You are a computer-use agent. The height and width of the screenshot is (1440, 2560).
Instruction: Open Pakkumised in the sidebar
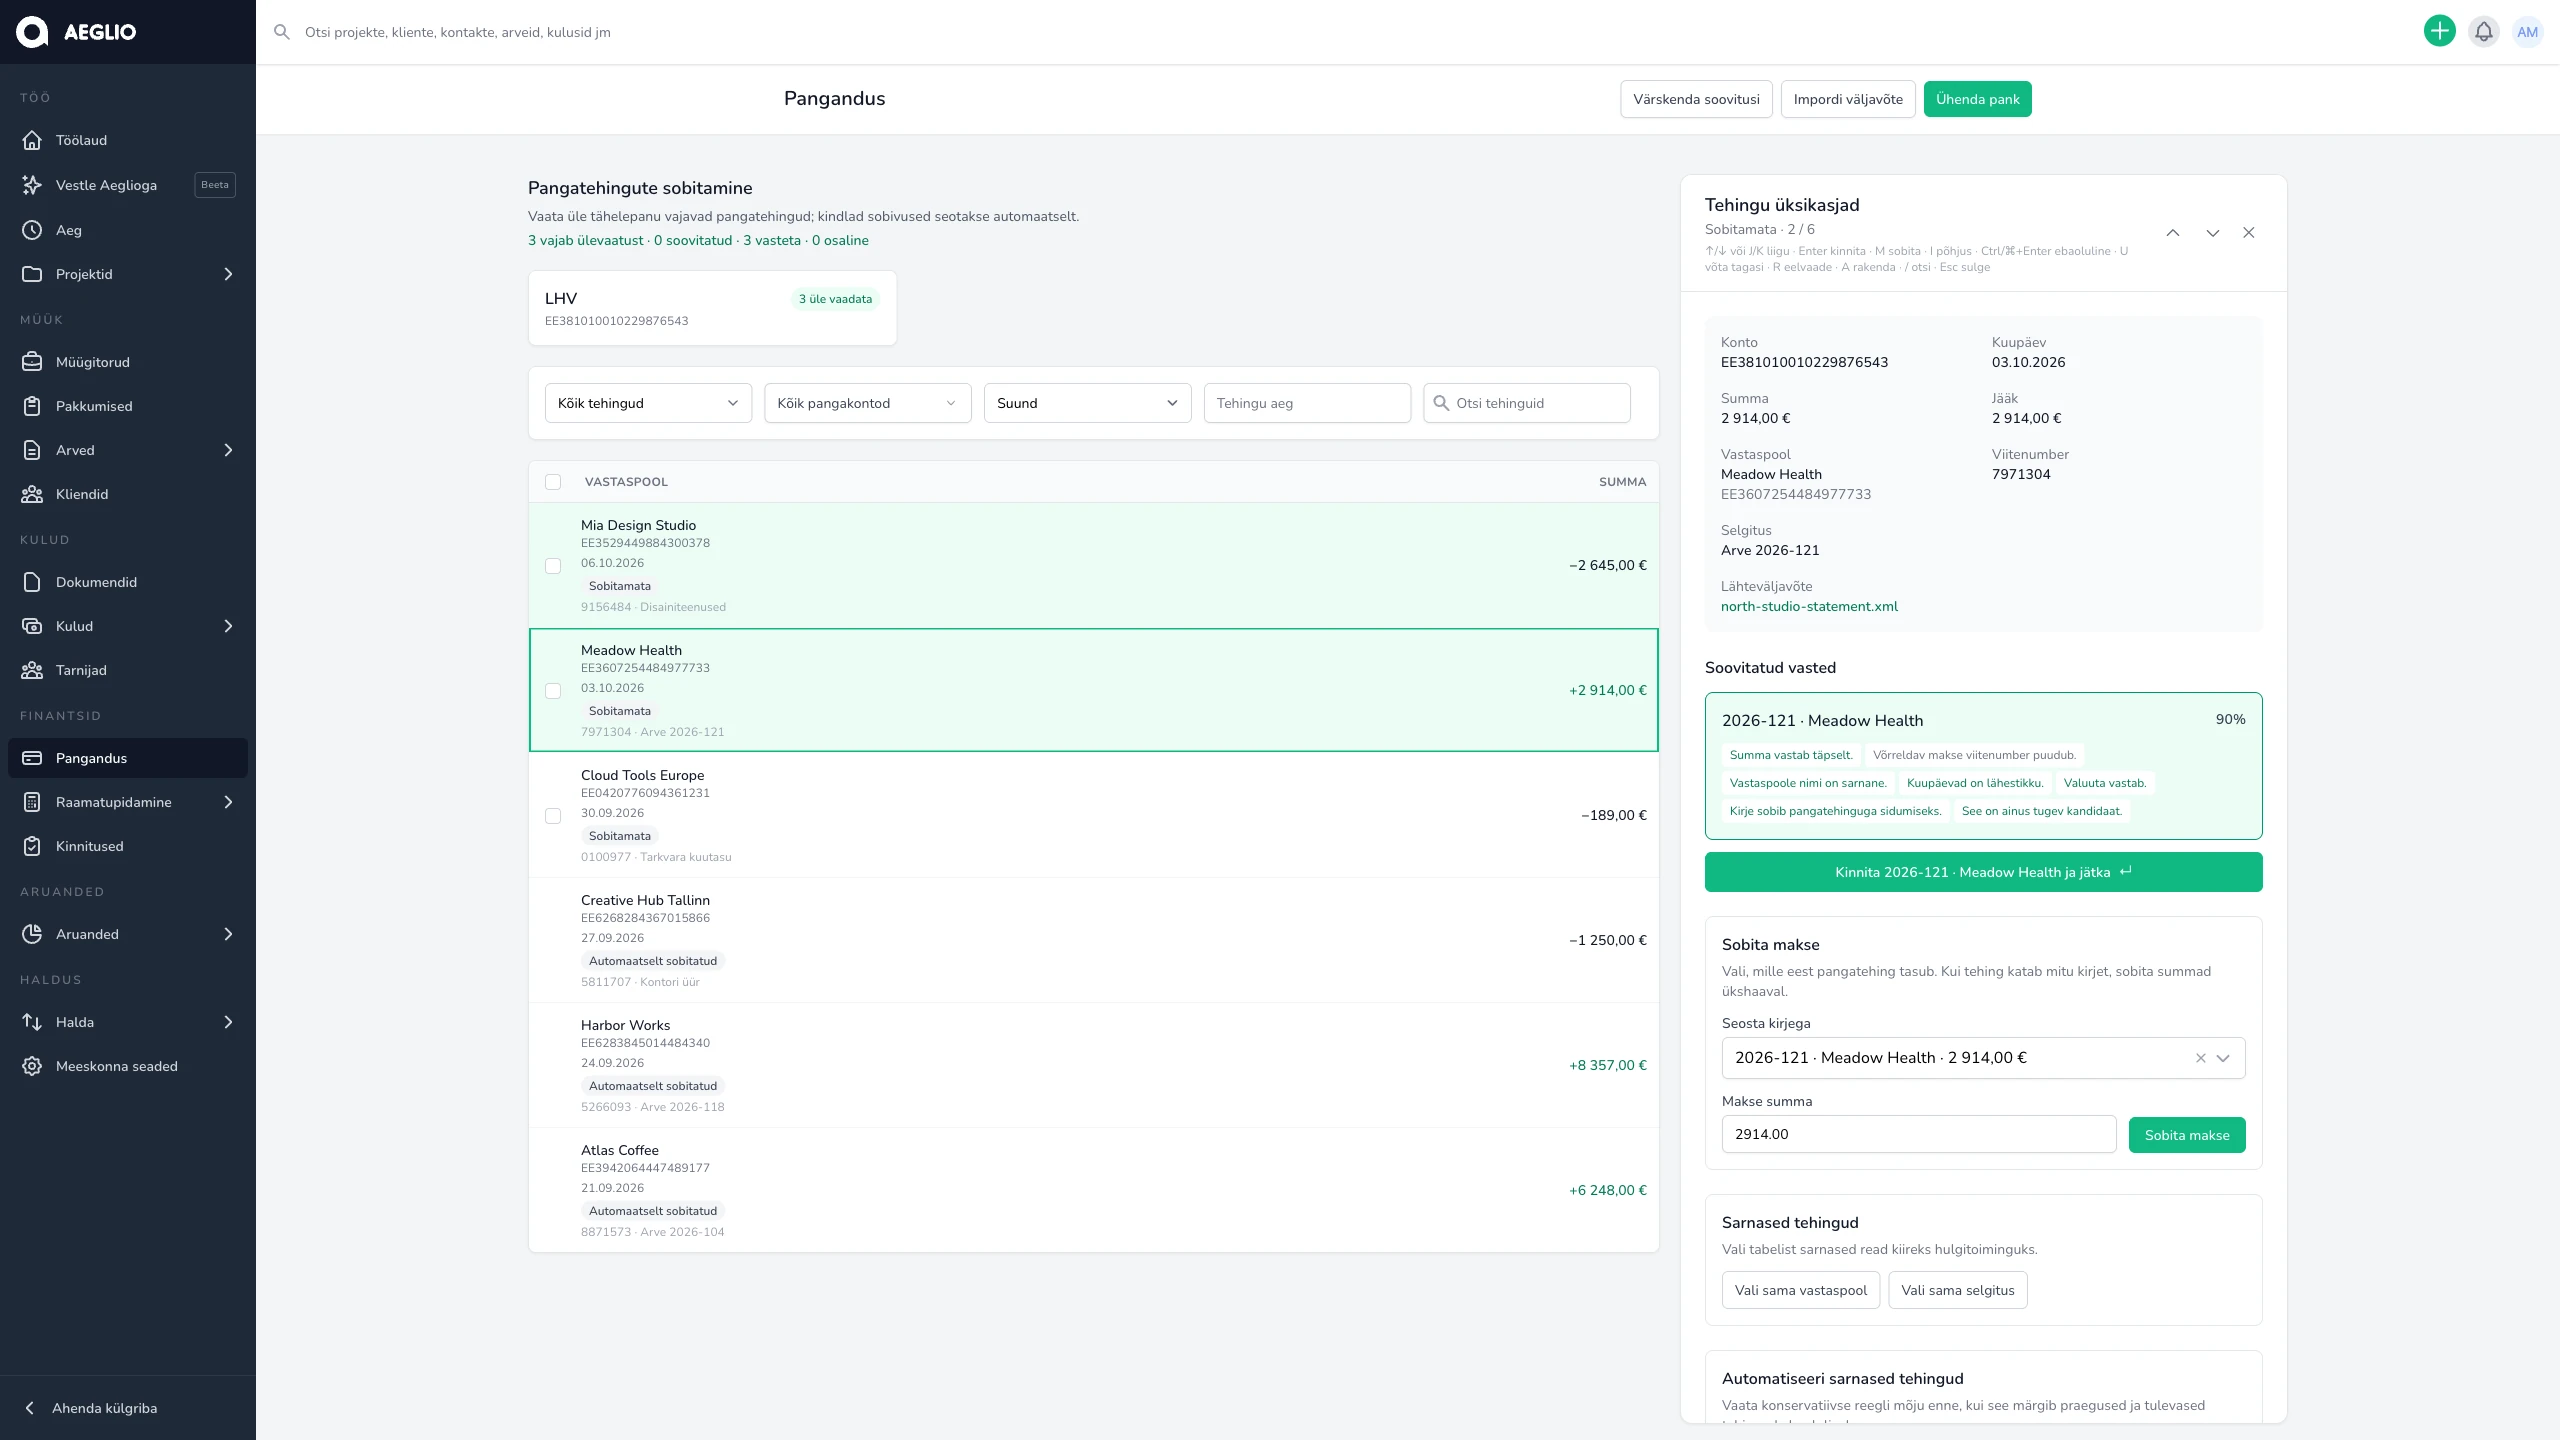(128, 406)
